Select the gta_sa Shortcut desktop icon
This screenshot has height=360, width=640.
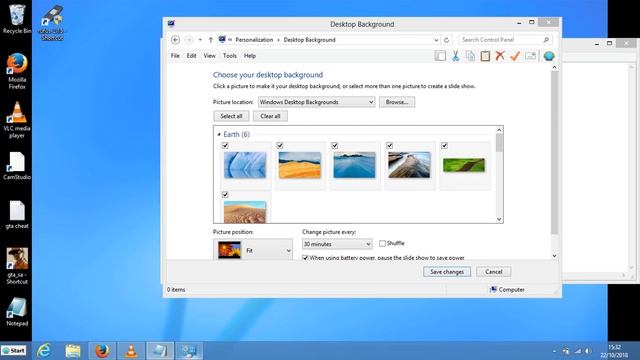pos(17,266)
